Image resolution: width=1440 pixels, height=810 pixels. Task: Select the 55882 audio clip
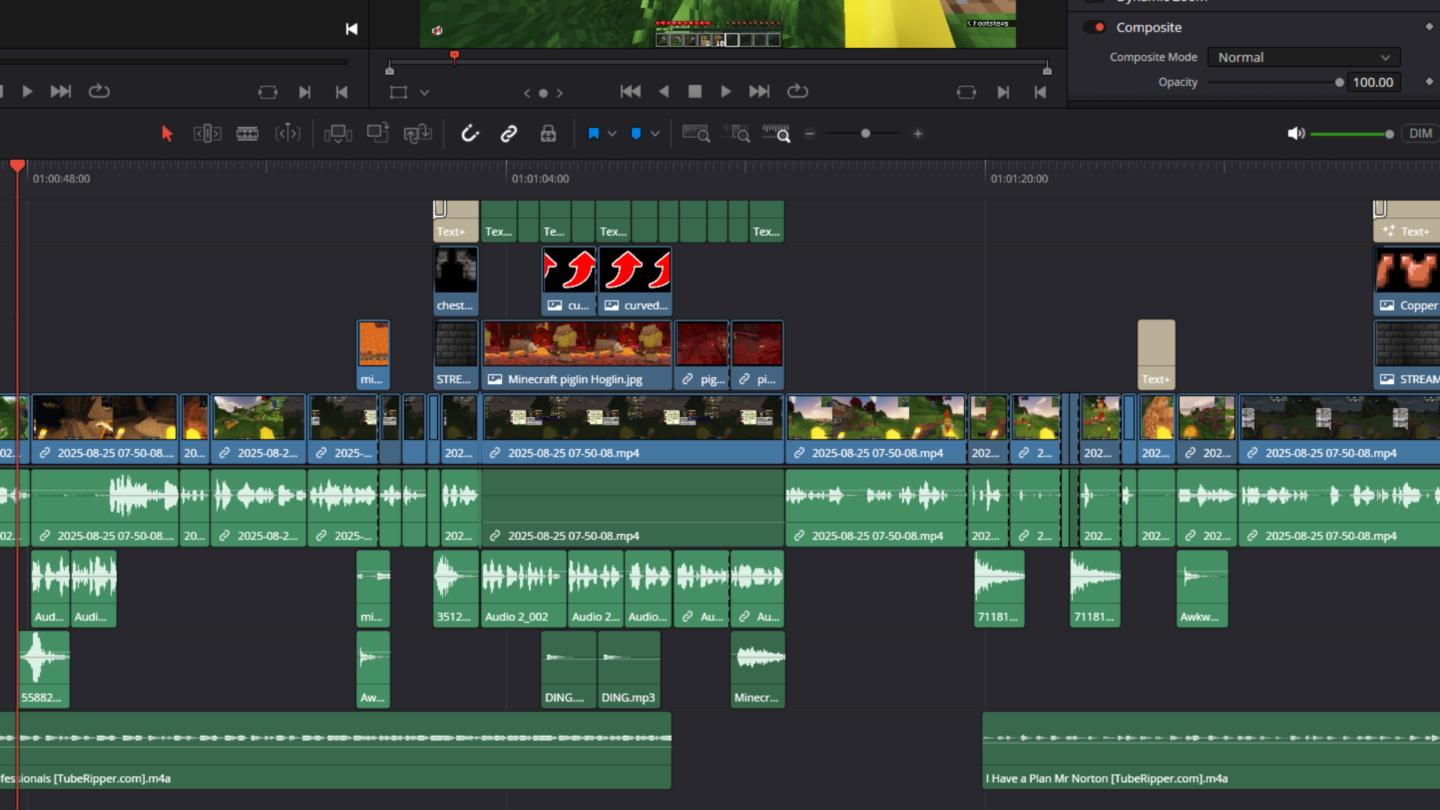click(43, 670)
